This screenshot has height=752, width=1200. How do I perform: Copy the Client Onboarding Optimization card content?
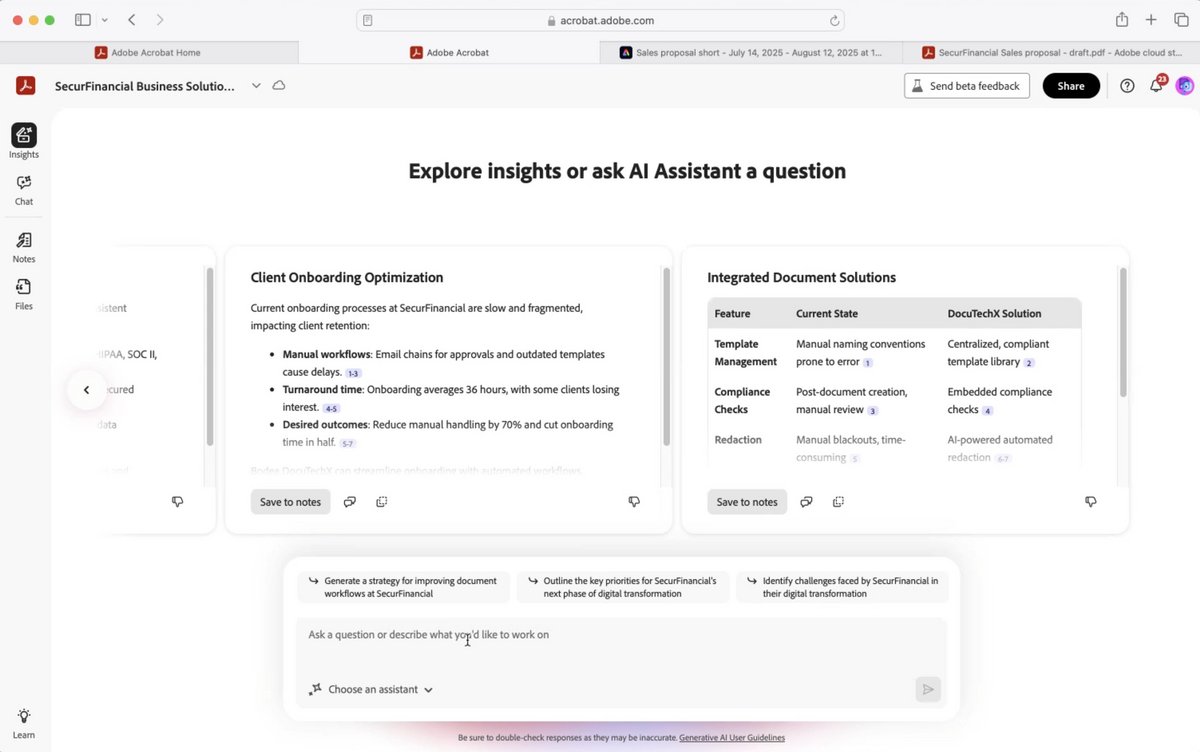[x=382, y=502]
